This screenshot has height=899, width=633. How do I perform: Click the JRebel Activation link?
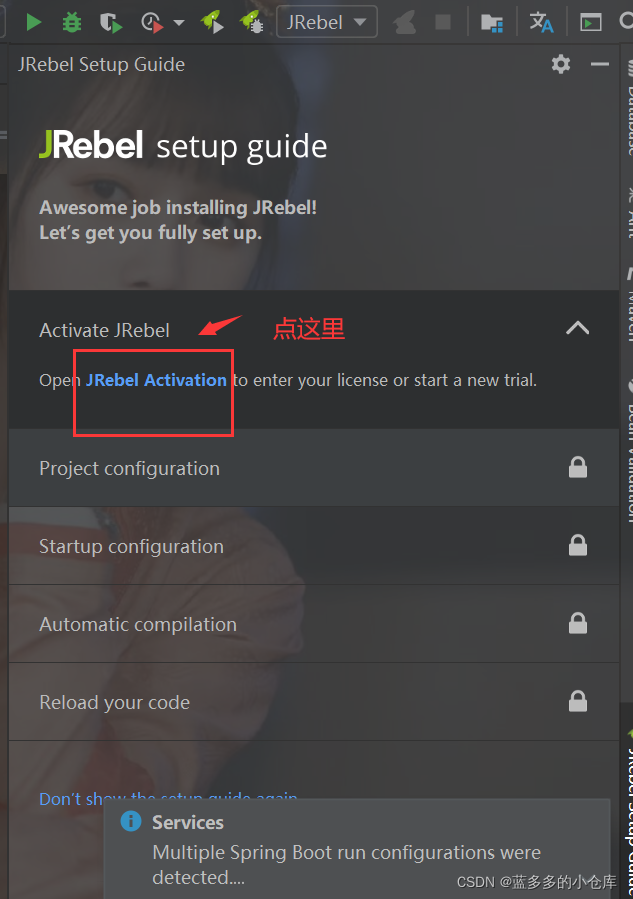point(156,380)
